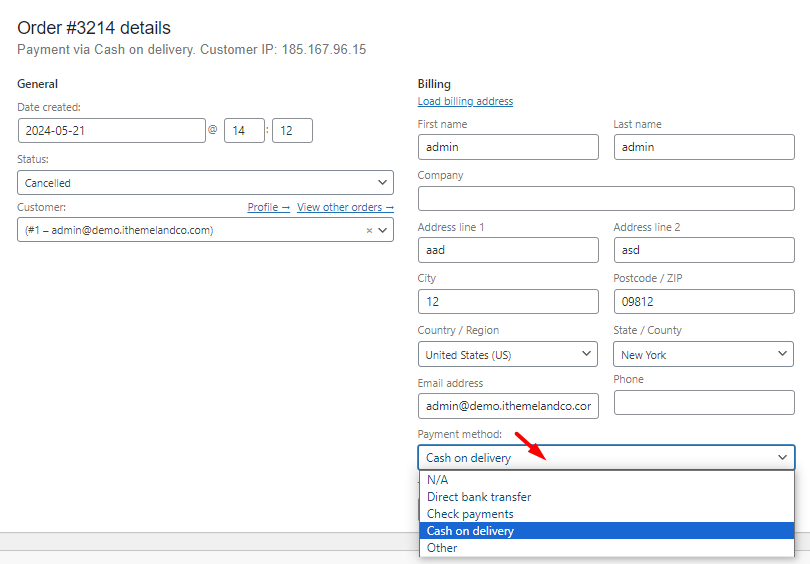Click the Load billing address link
This screenshot has width=810, height=564.
(465, 101)
